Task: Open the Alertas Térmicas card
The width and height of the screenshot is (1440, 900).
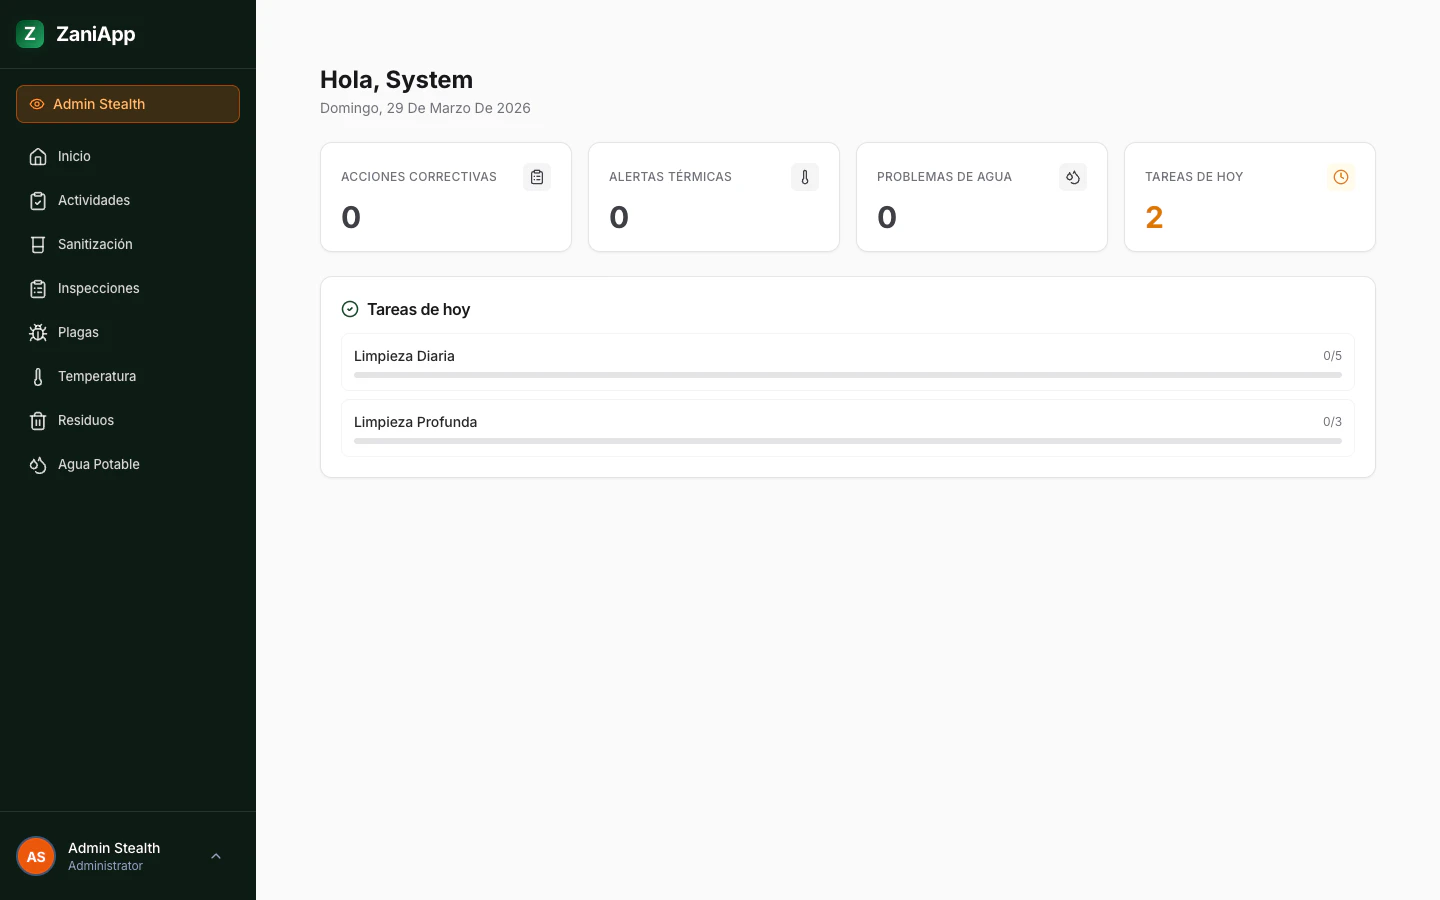Action: point(714,197)
